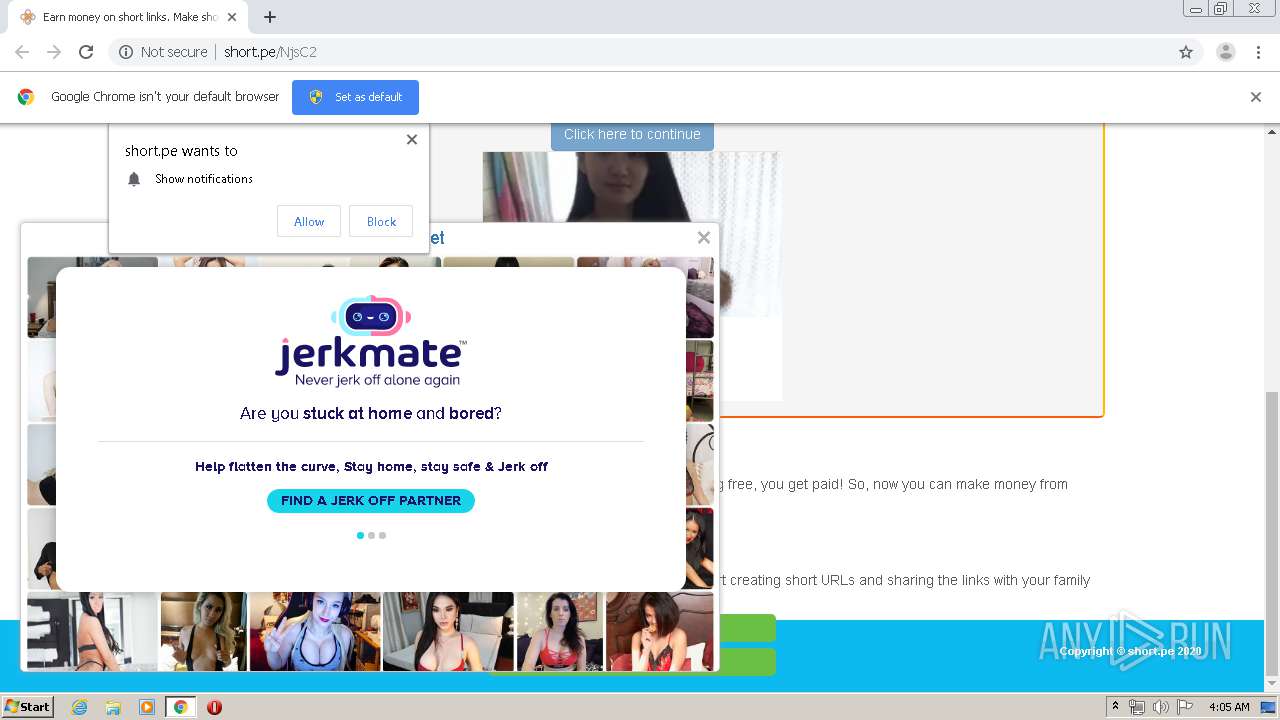Click the short.pe wants to heading
The image size is (1280, 720).
click(181, 151)
